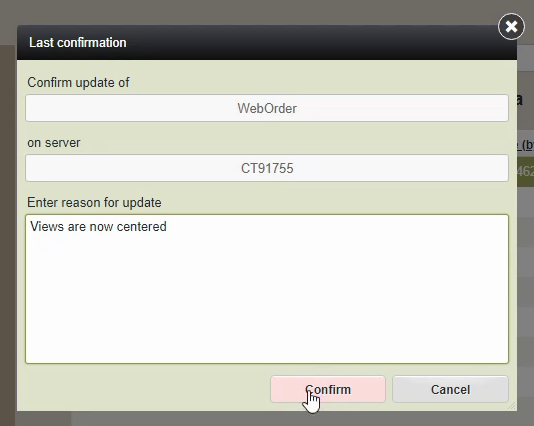Click empty area of black dialog header
534x426 pixels.
[x=307, y=43]
